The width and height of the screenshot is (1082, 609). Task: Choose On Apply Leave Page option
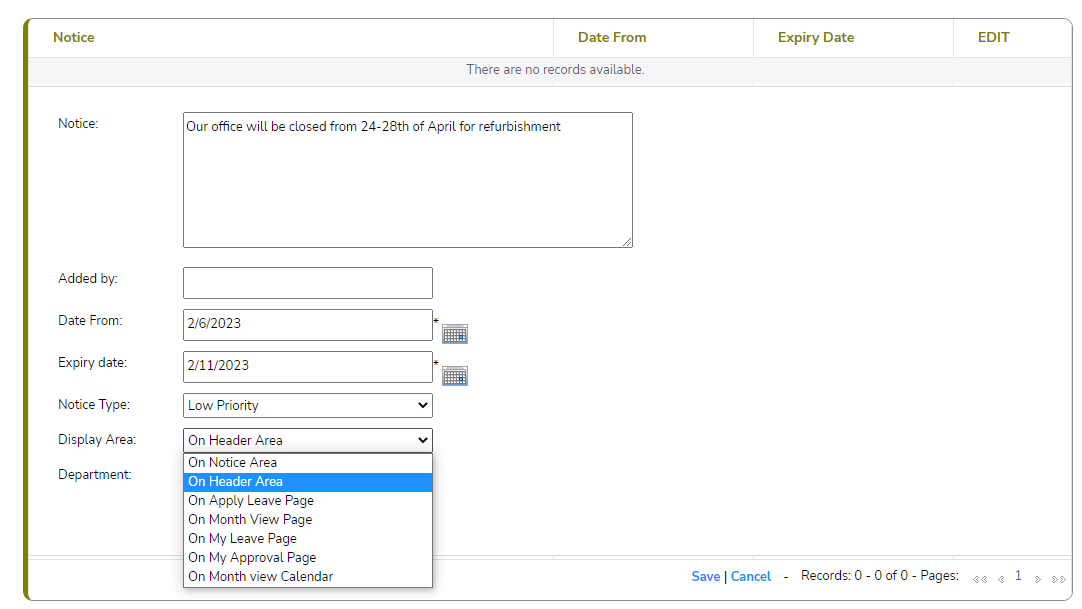[x=308, y=500]
